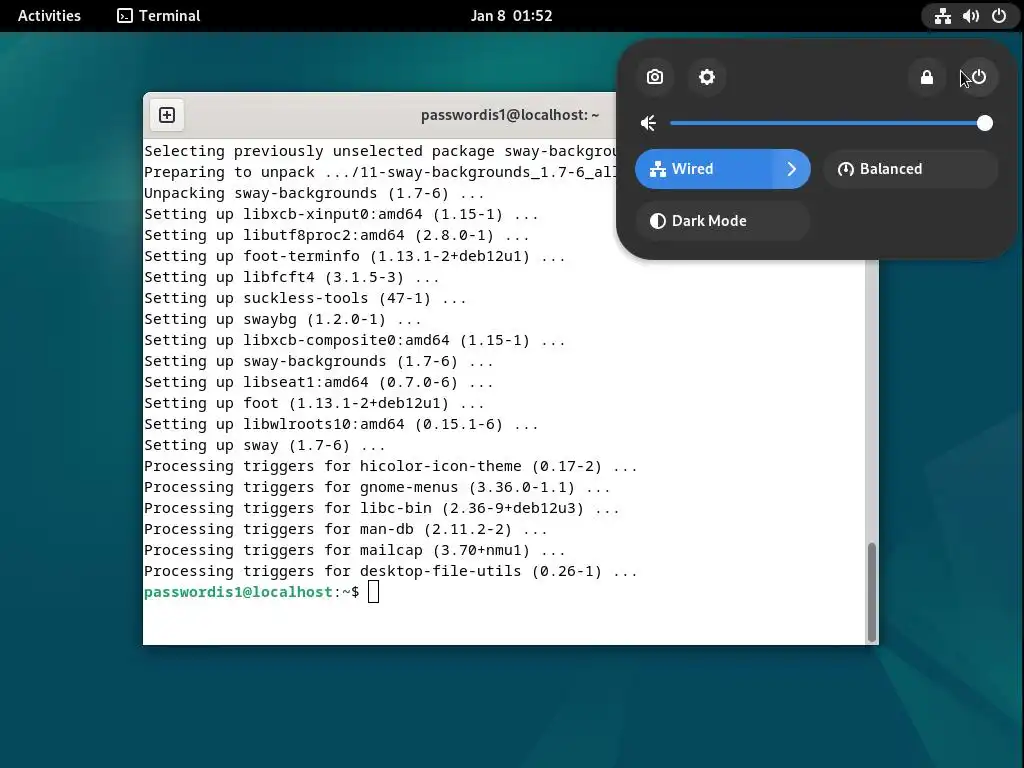Click 'Processing triggers for mailcap' line
The width and height of the screenshot is (1024, 768).
(355, 550)
